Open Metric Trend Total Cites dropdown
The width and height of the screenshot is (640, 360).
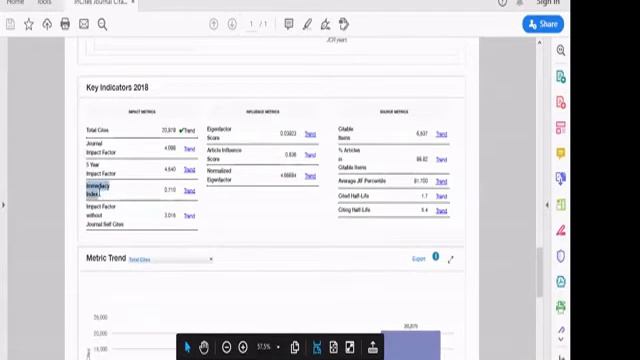click(171, 260)
